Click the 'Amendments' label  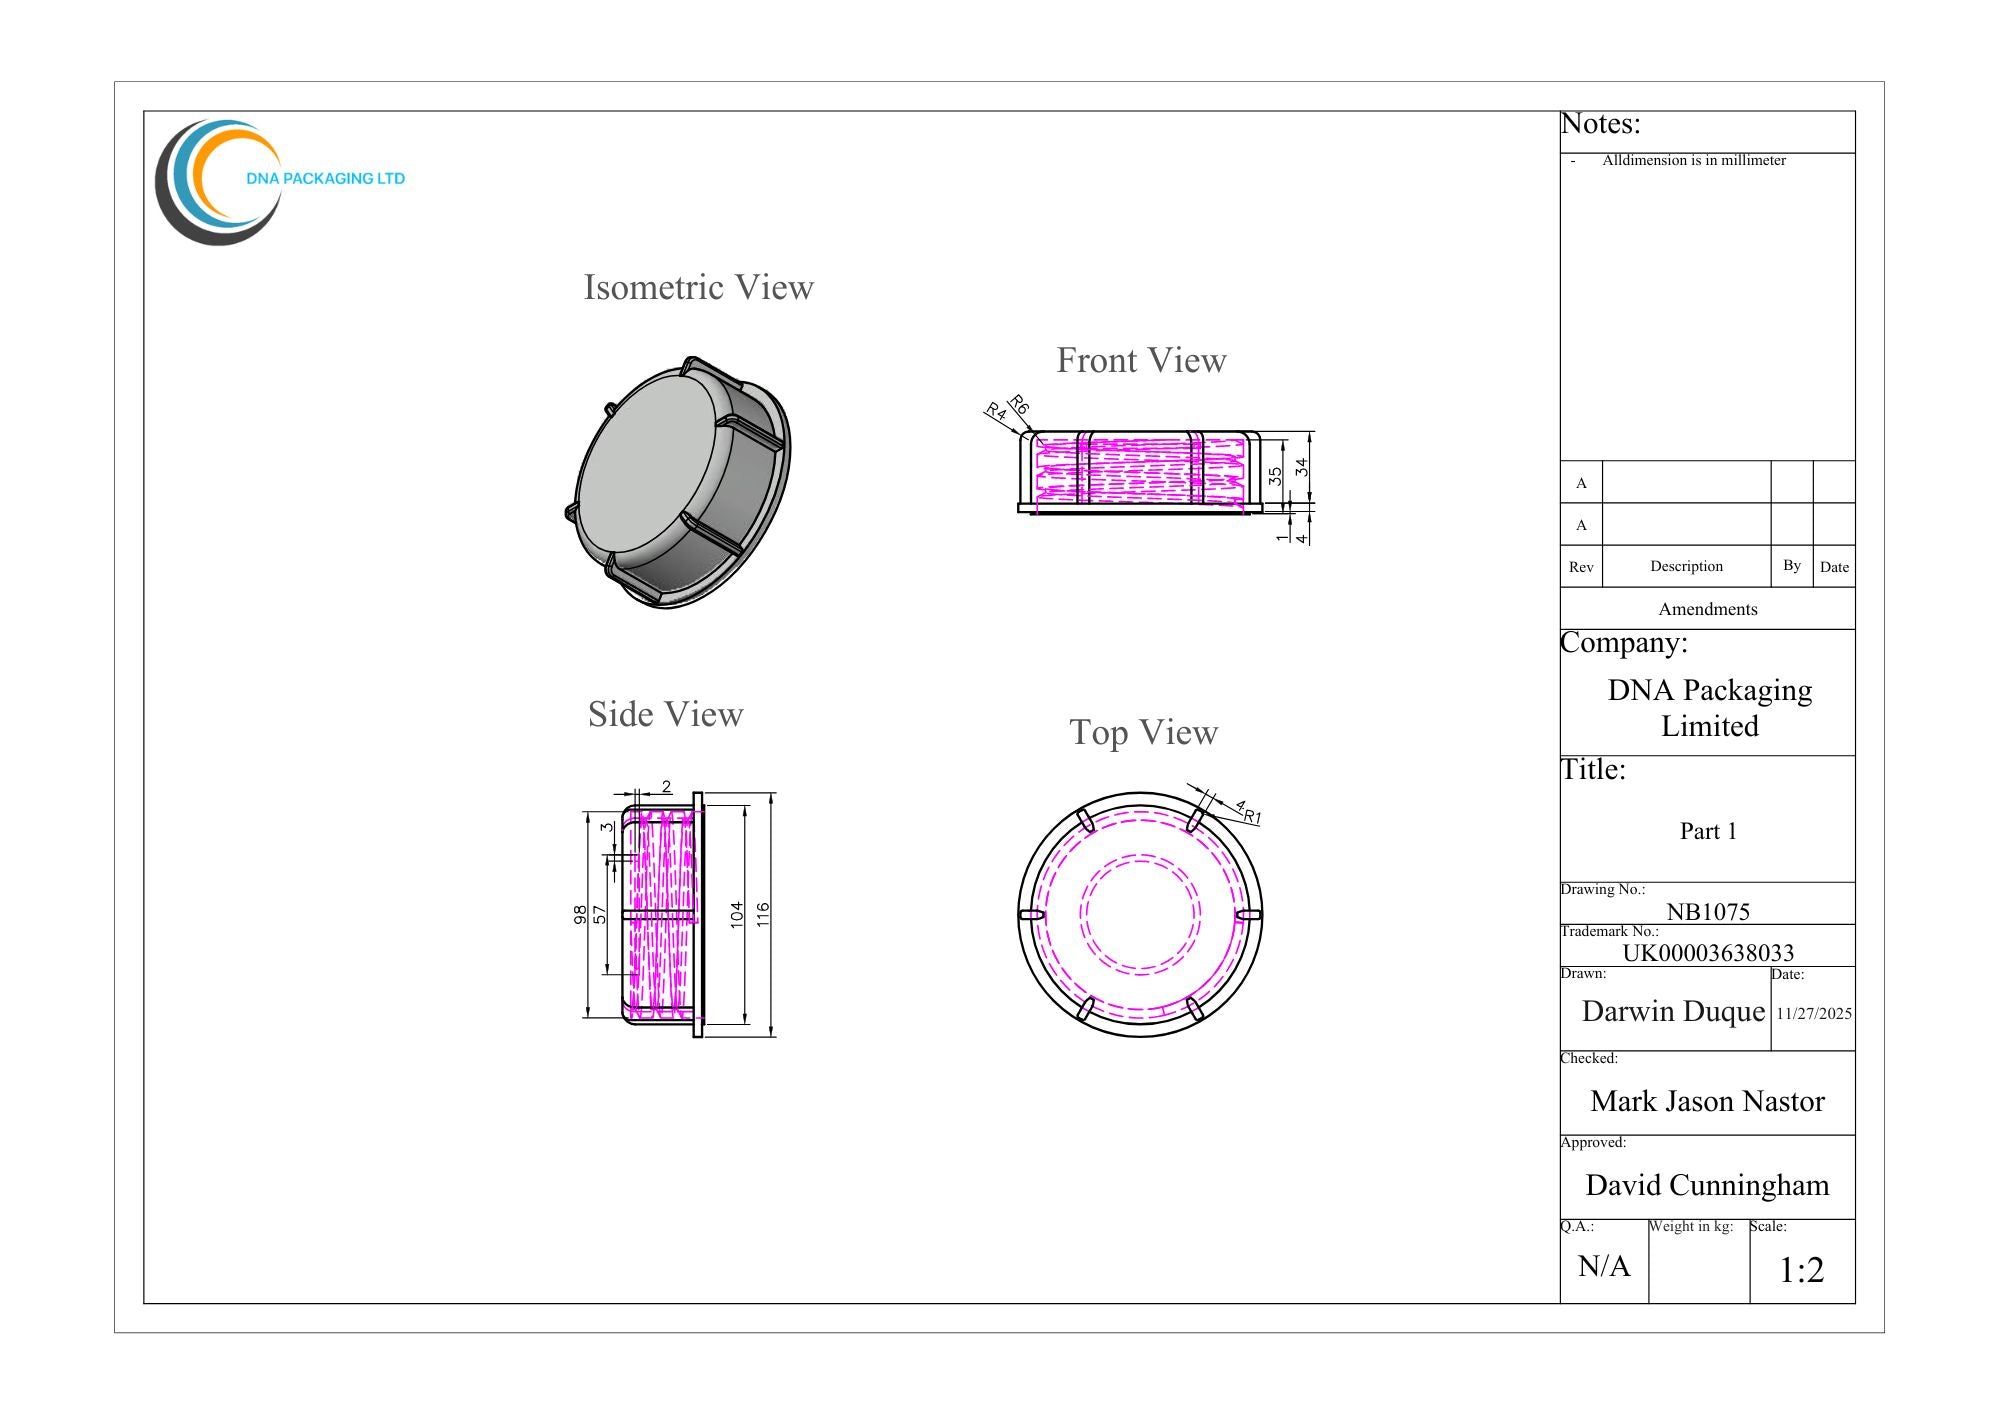pos(1708,609)
